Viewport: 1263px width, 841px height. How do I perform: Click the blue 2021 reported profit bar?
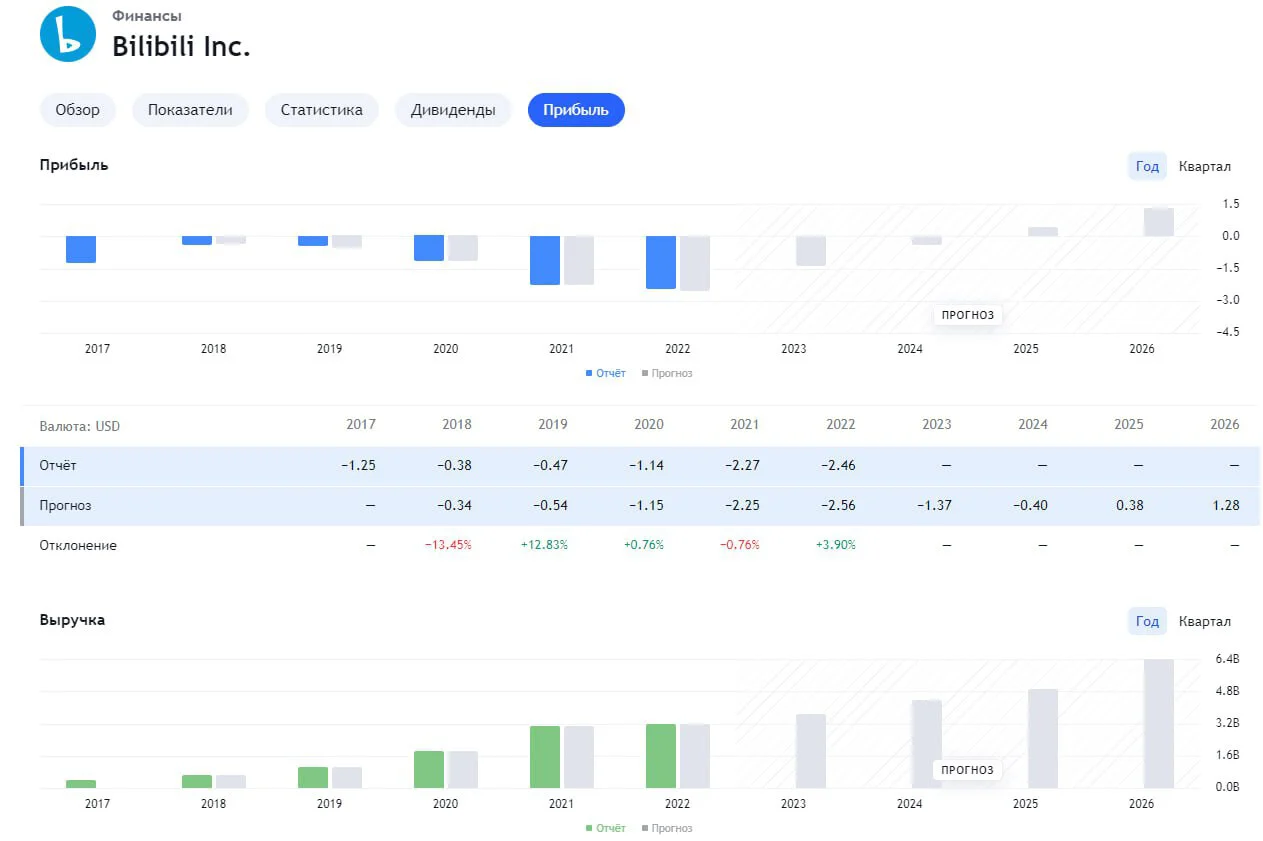[545, 260]
